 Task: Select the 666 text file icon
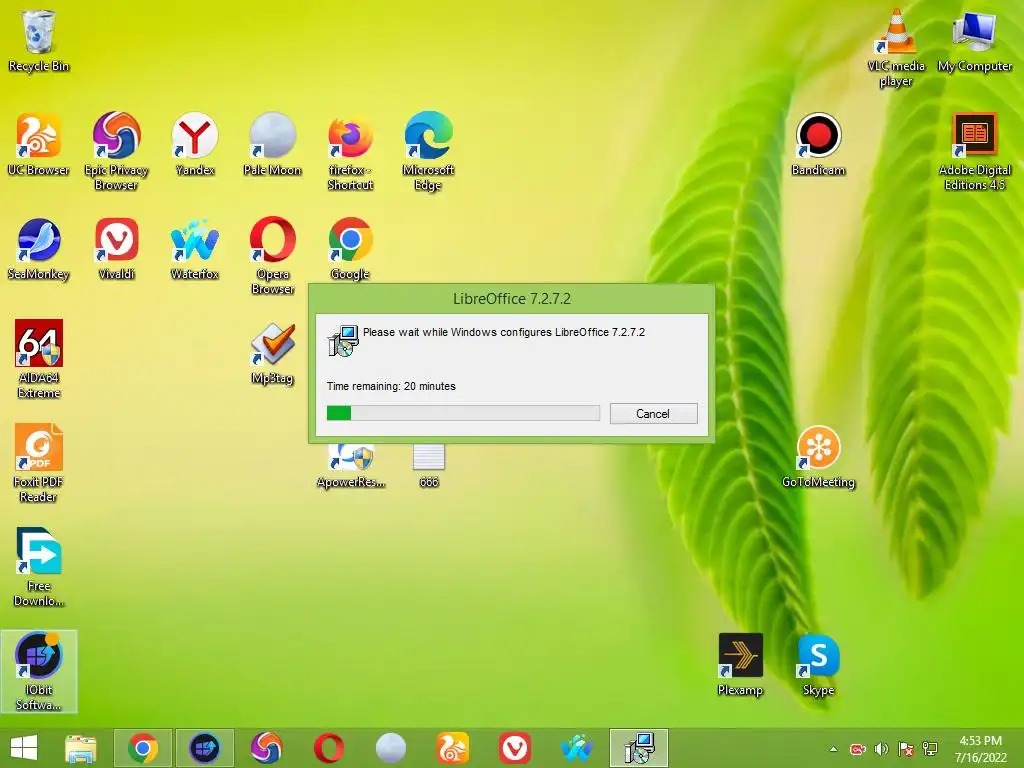click(428, 466)
